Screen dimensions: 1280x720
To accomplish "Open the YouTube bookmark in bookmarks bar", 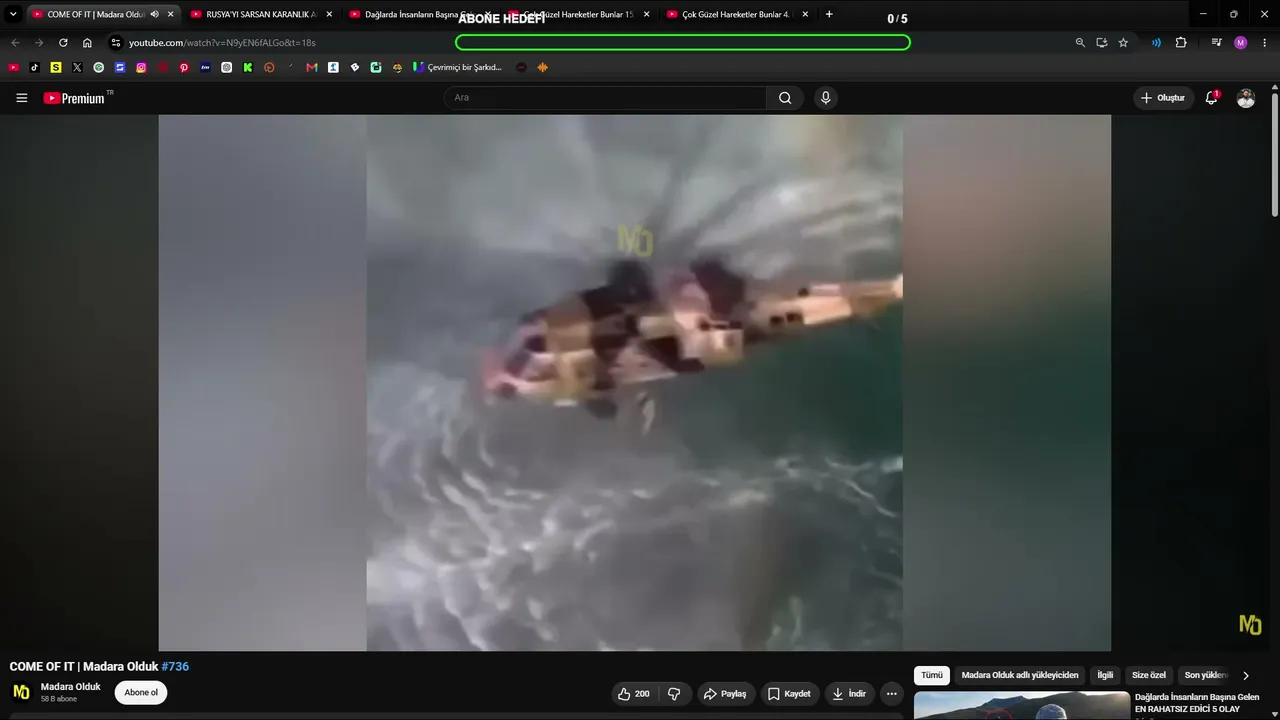I will pyautogui.click(x=13, y=68).
